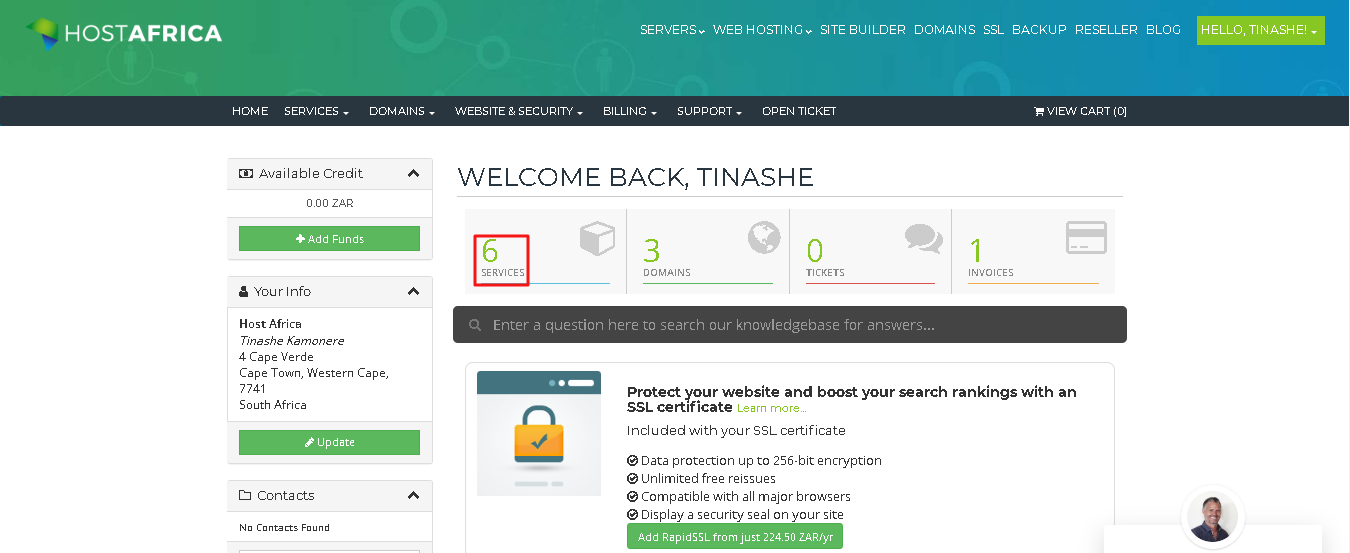Expand the DOMAINS menu in dark navbar
Screen dimensions: 1350x553
click(402, 111)
